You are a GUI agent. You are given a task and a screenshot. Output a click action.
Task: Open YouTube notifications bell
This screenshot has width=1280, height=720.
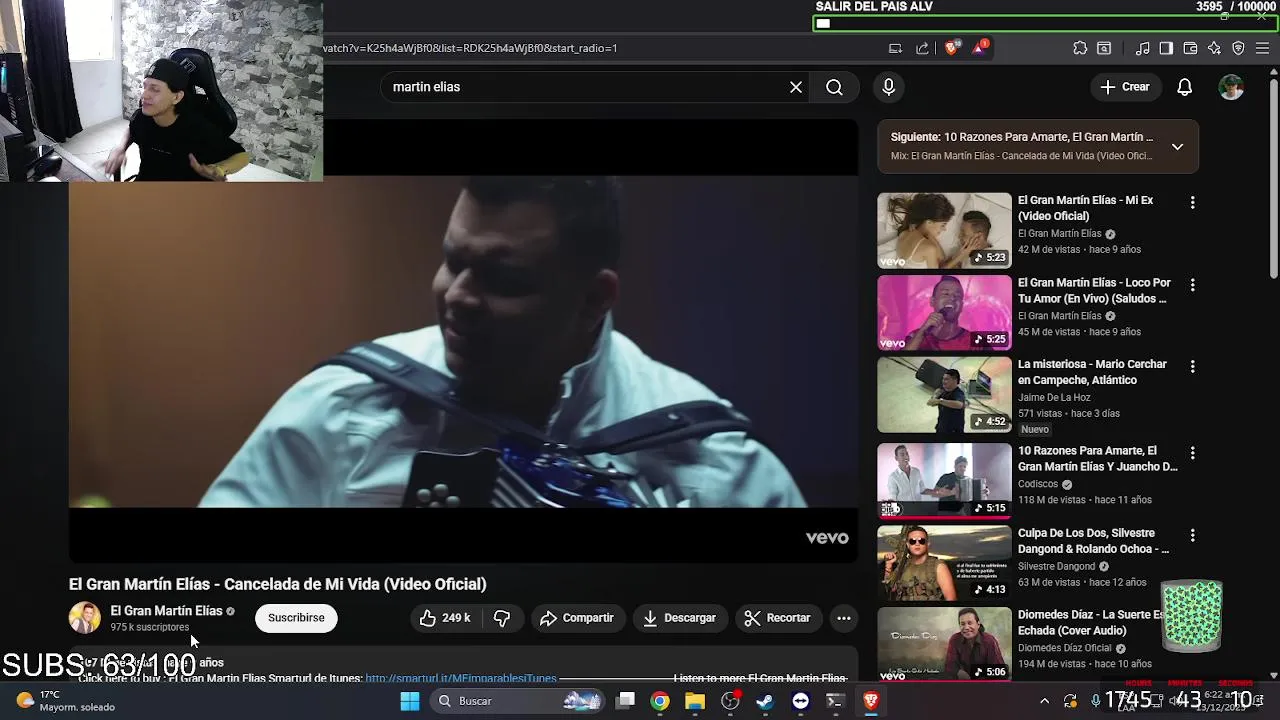[x=1184, y=87]
